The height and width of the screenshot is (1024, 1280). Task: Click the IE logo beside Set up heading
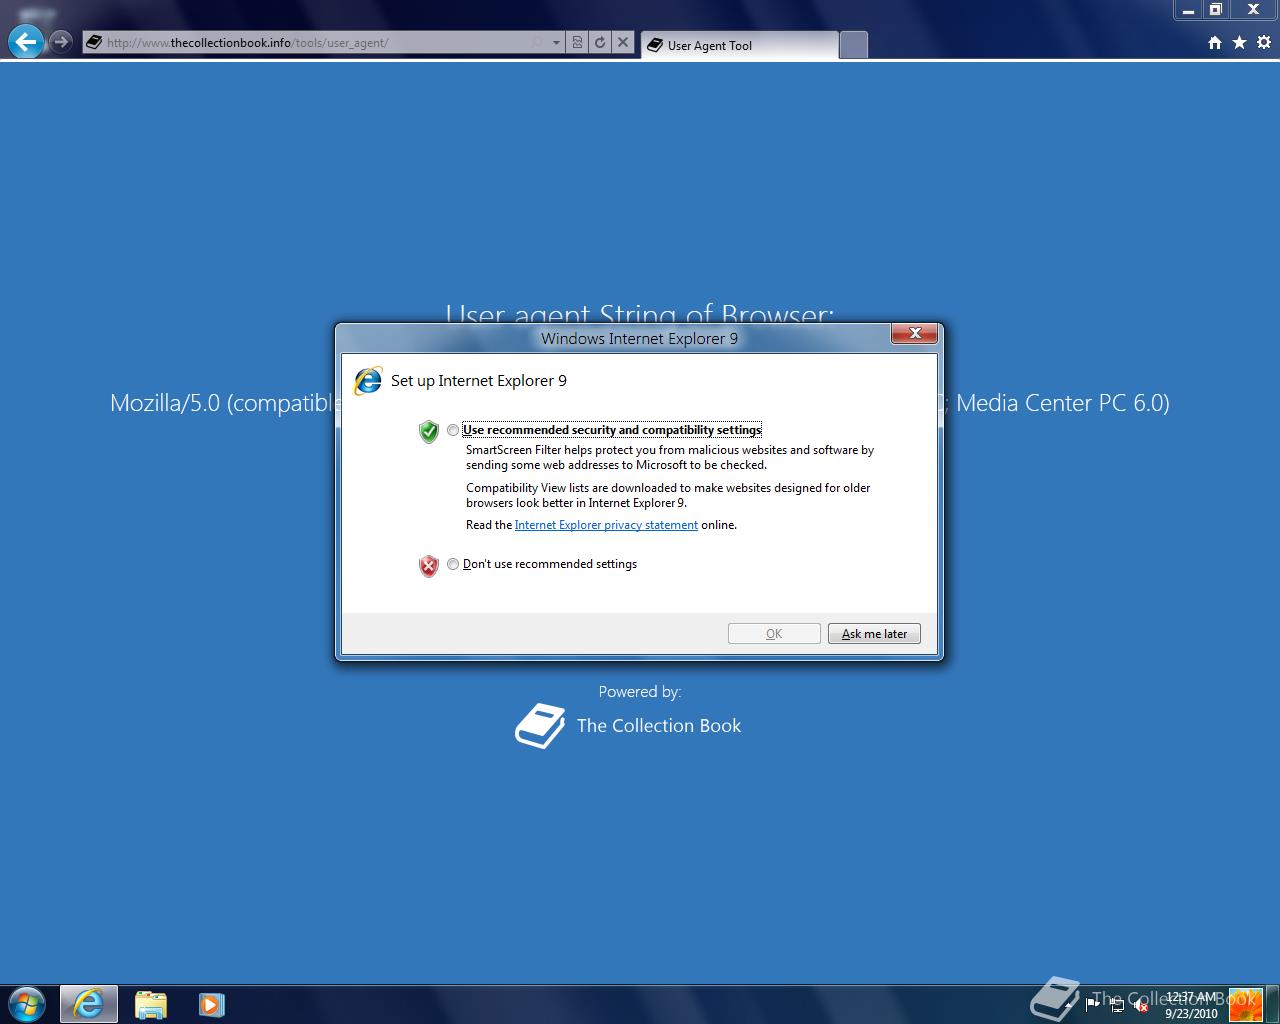pyautogui.click(x=368, y=380)
